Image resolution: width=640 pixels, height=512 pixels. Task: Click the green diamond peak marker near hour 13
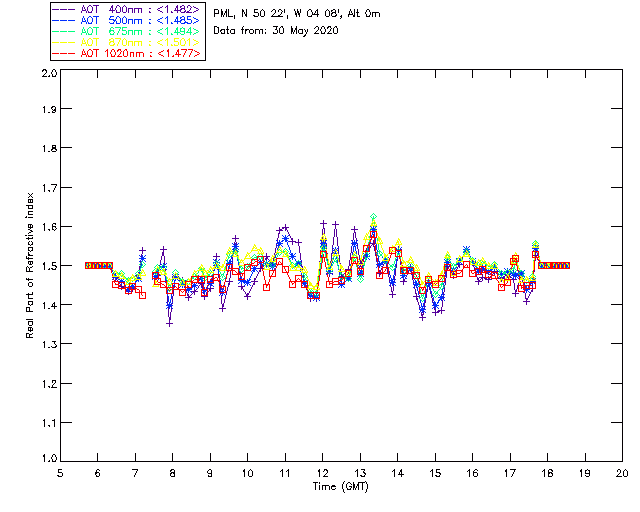pyautogui.click(x=373, y=217)
